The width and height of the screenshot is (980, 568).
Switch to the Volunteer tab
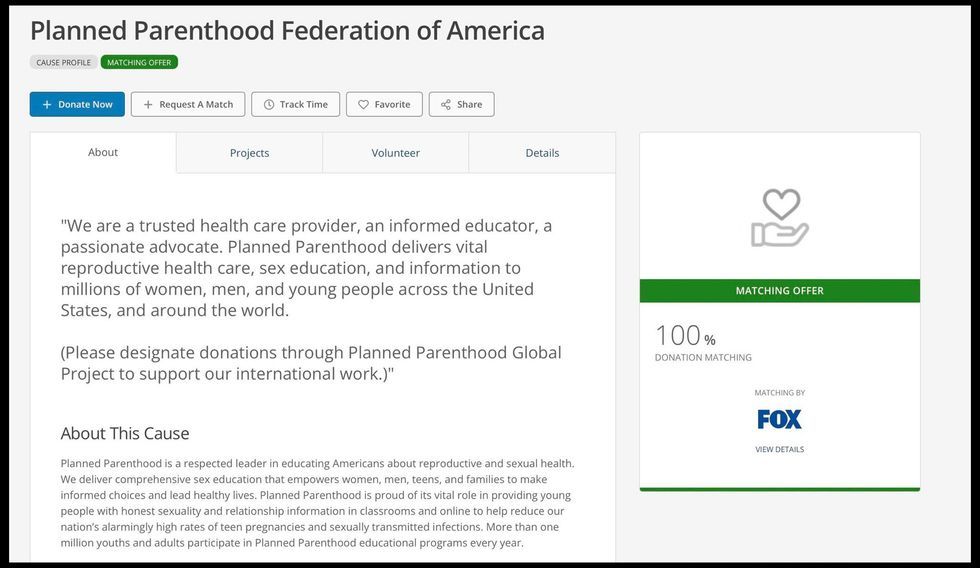[x=395, y=153]
